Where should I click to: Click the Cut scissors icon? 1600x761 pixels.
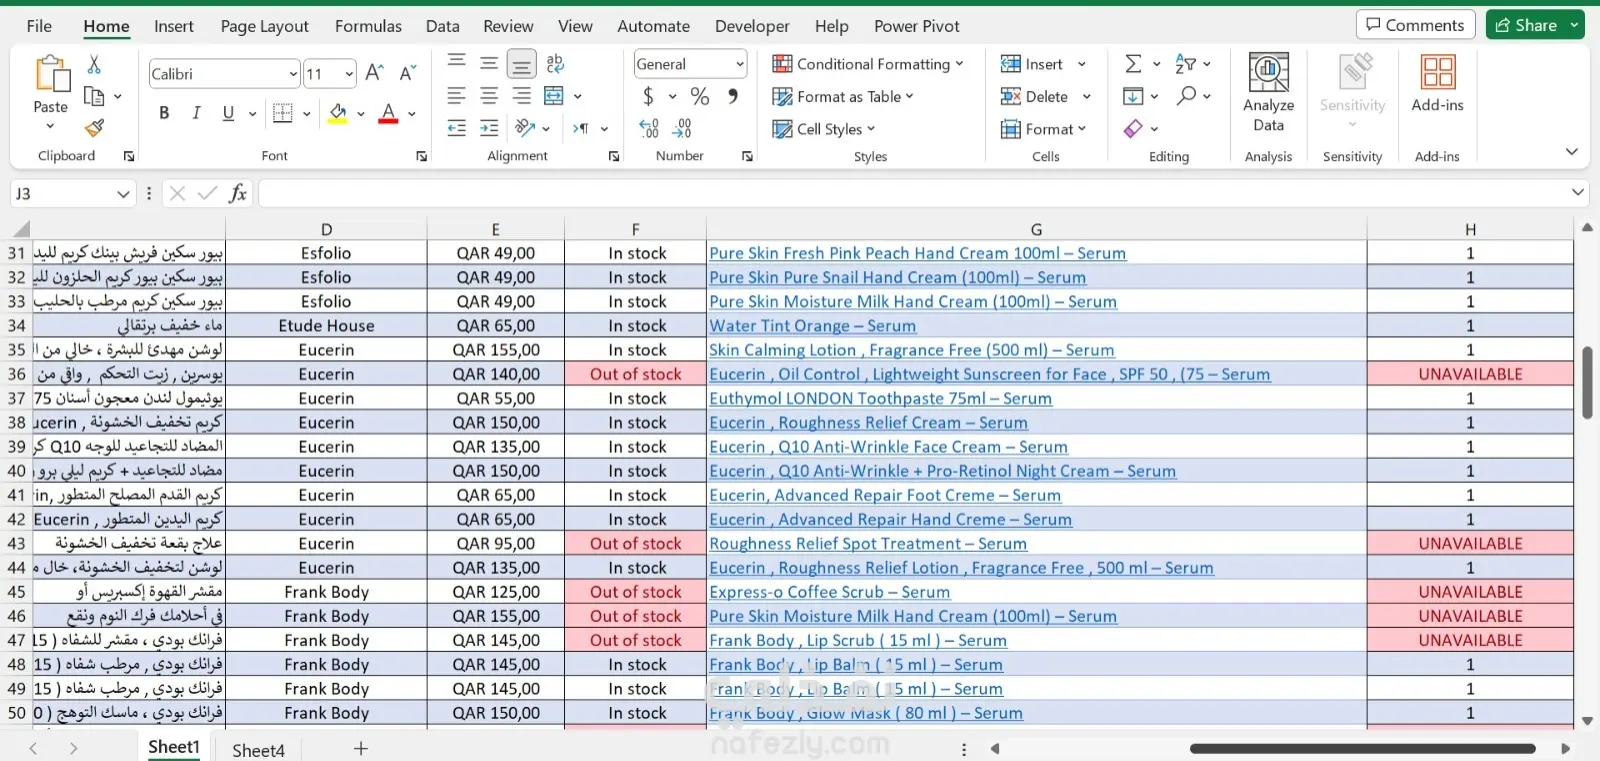(94, 65)
